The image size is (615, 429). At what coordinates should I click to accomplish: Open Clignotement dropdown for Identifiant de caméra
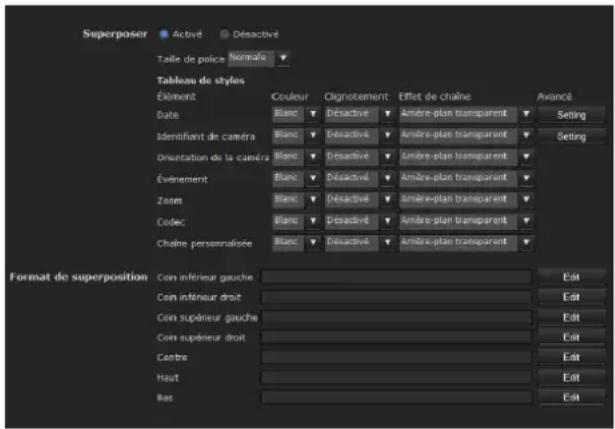360,135
